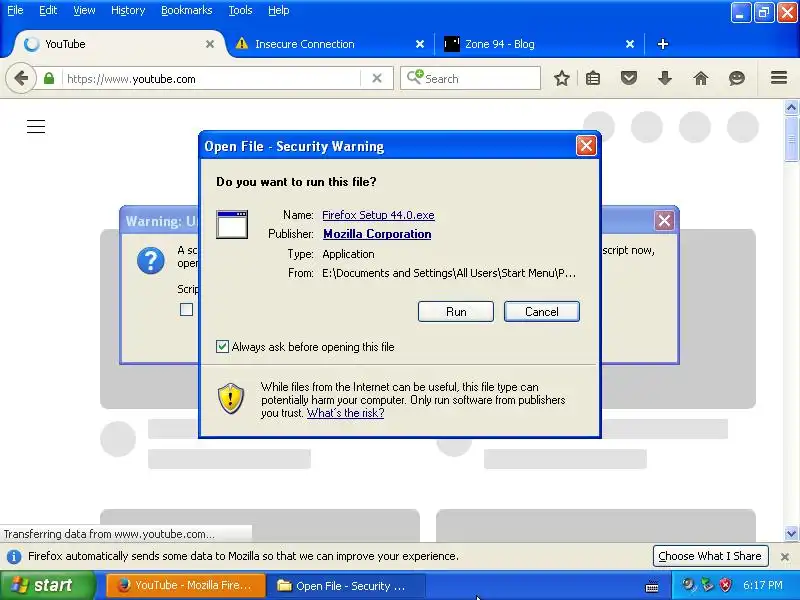This screenshot has height=600, width=800.
Task: Click the tray keyboard language icon
Action: (x=652, y=587)
